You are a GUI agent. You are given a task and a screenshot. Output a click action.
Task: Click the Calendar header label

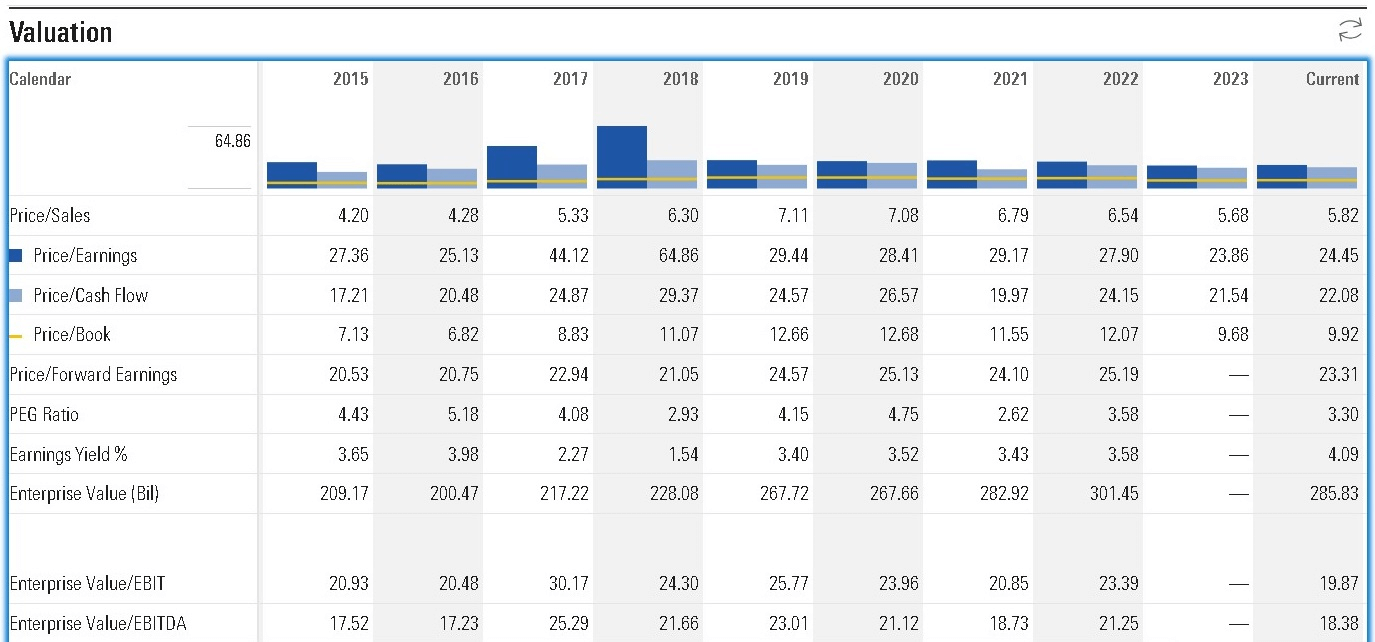[x=40, y=79]
